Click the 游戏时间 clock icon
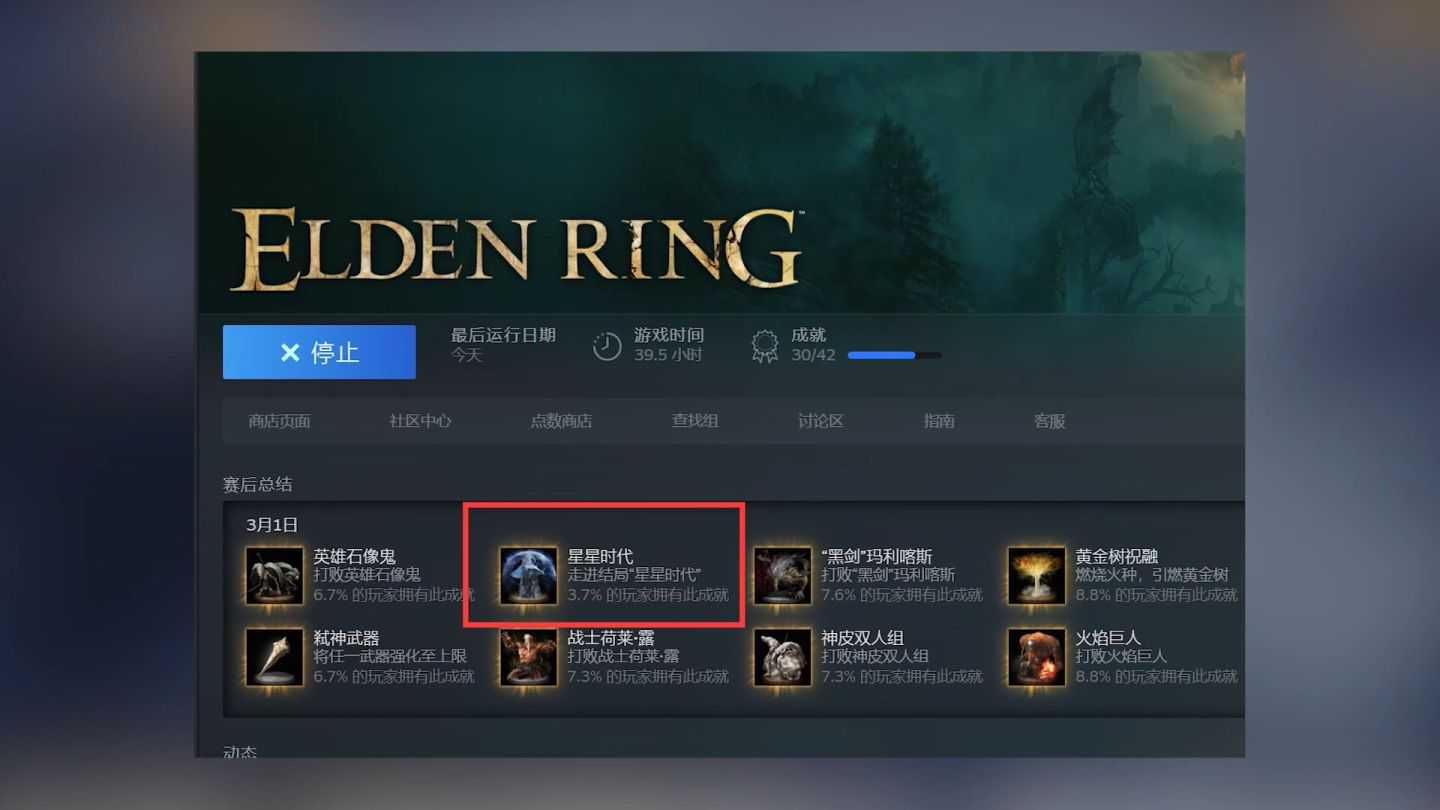This screenshot has width=1440, height=810. click(x=607, y=346)
